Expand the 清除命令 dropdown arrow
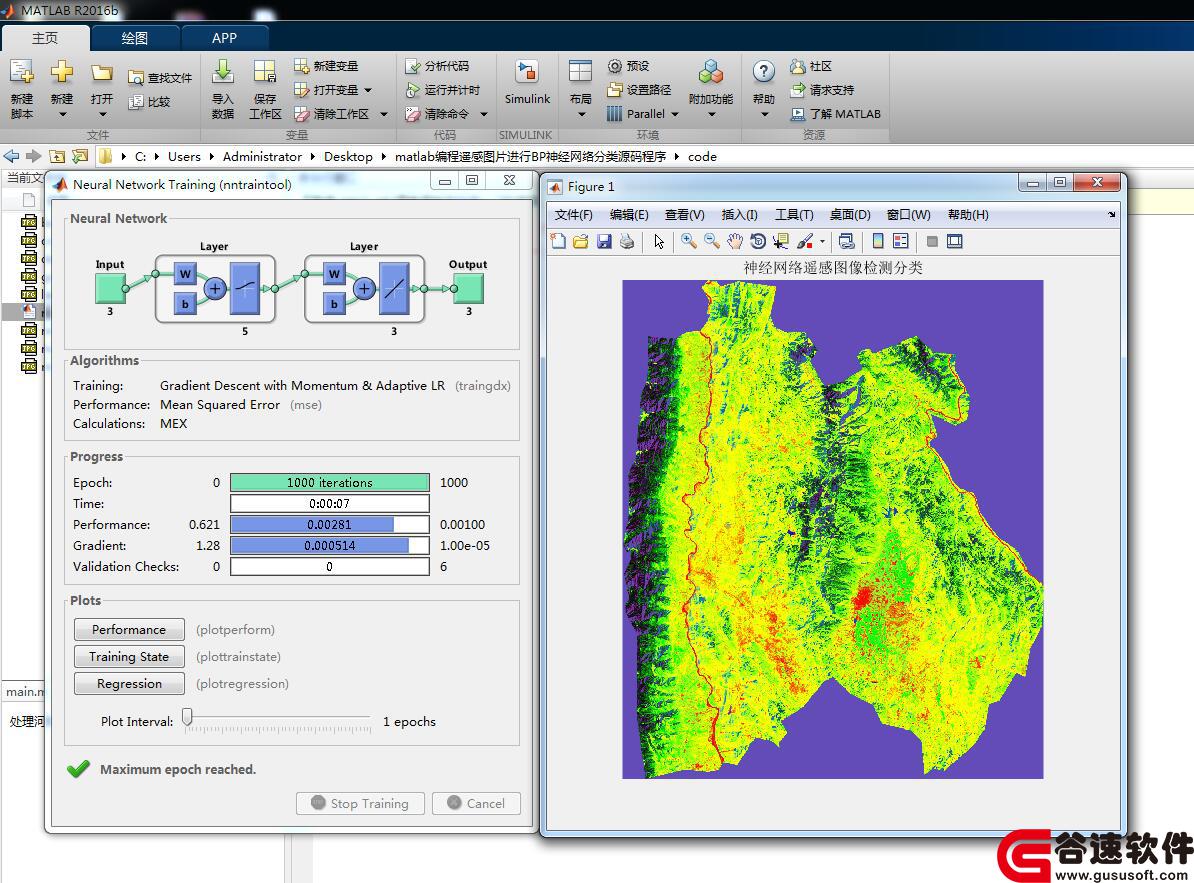 point(484,114)
